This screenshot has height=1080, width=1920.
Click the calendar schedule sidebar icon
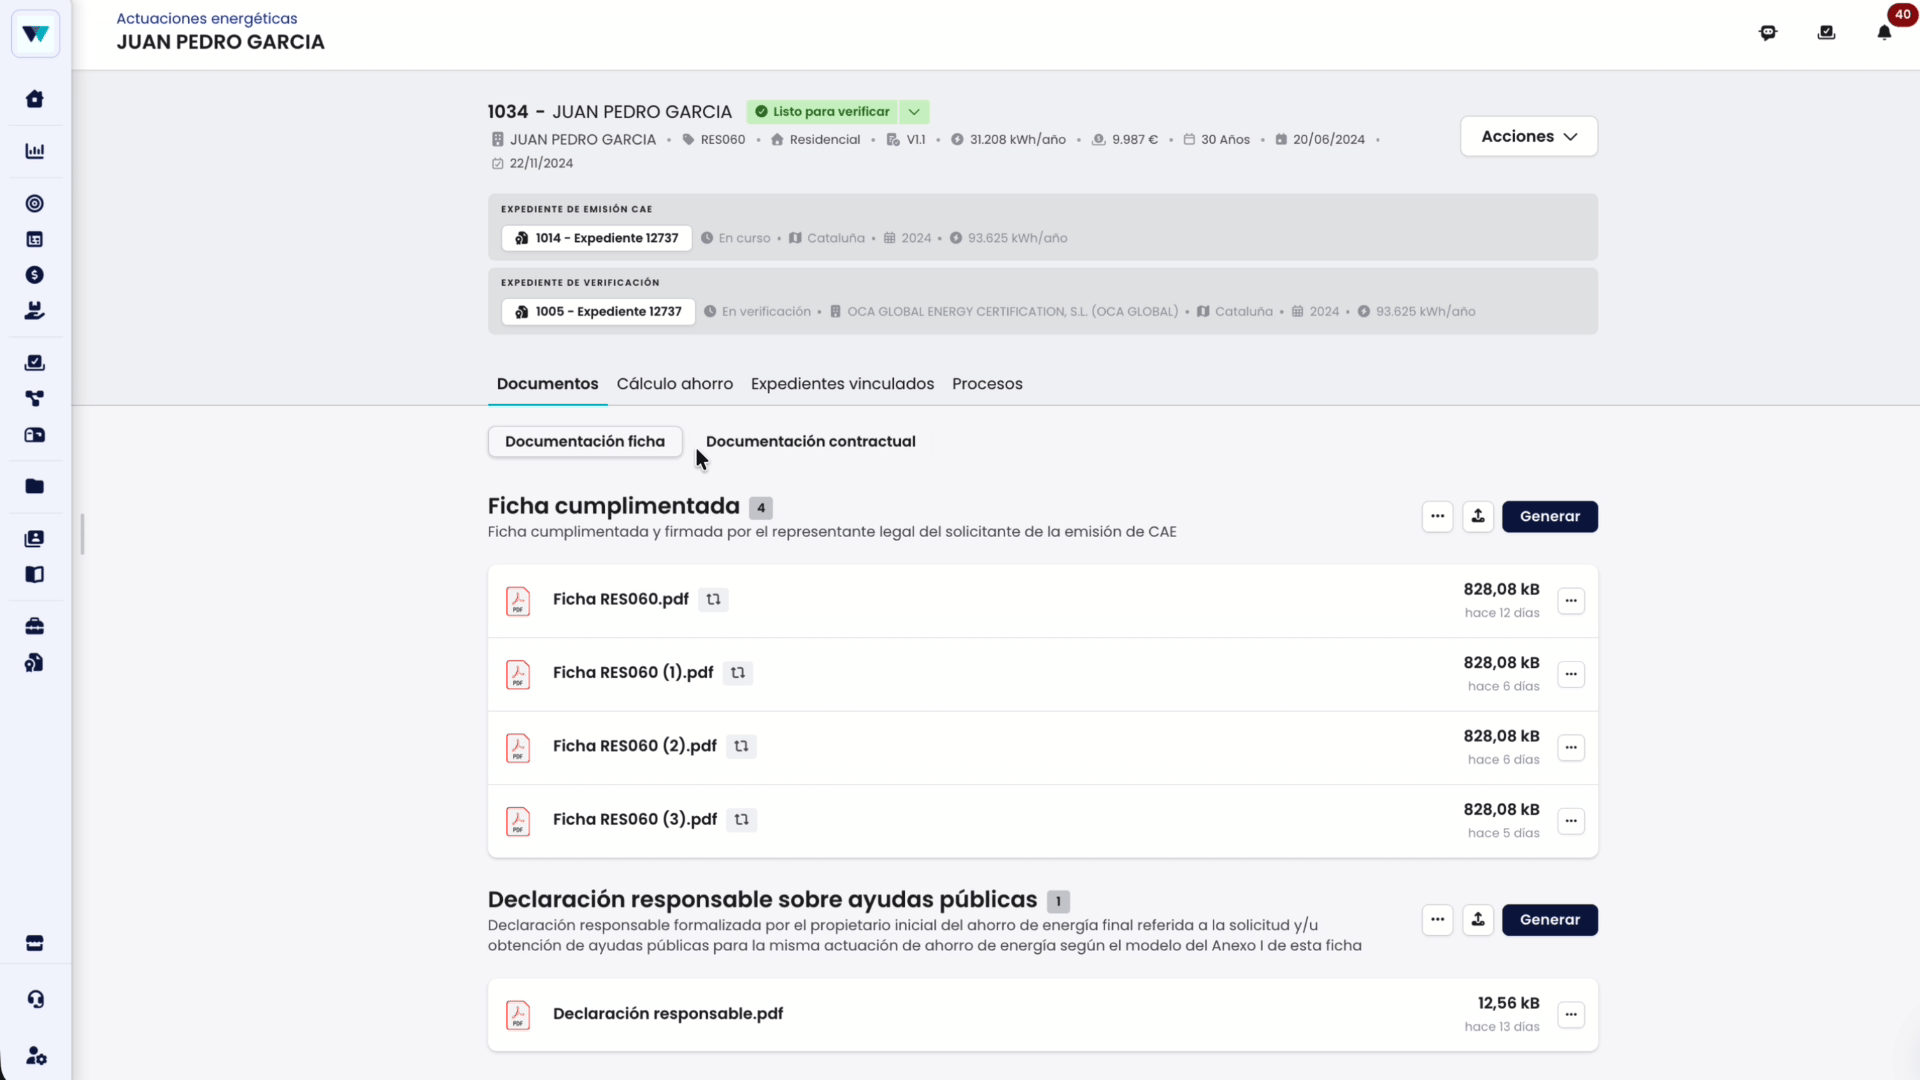coord(35,239)
